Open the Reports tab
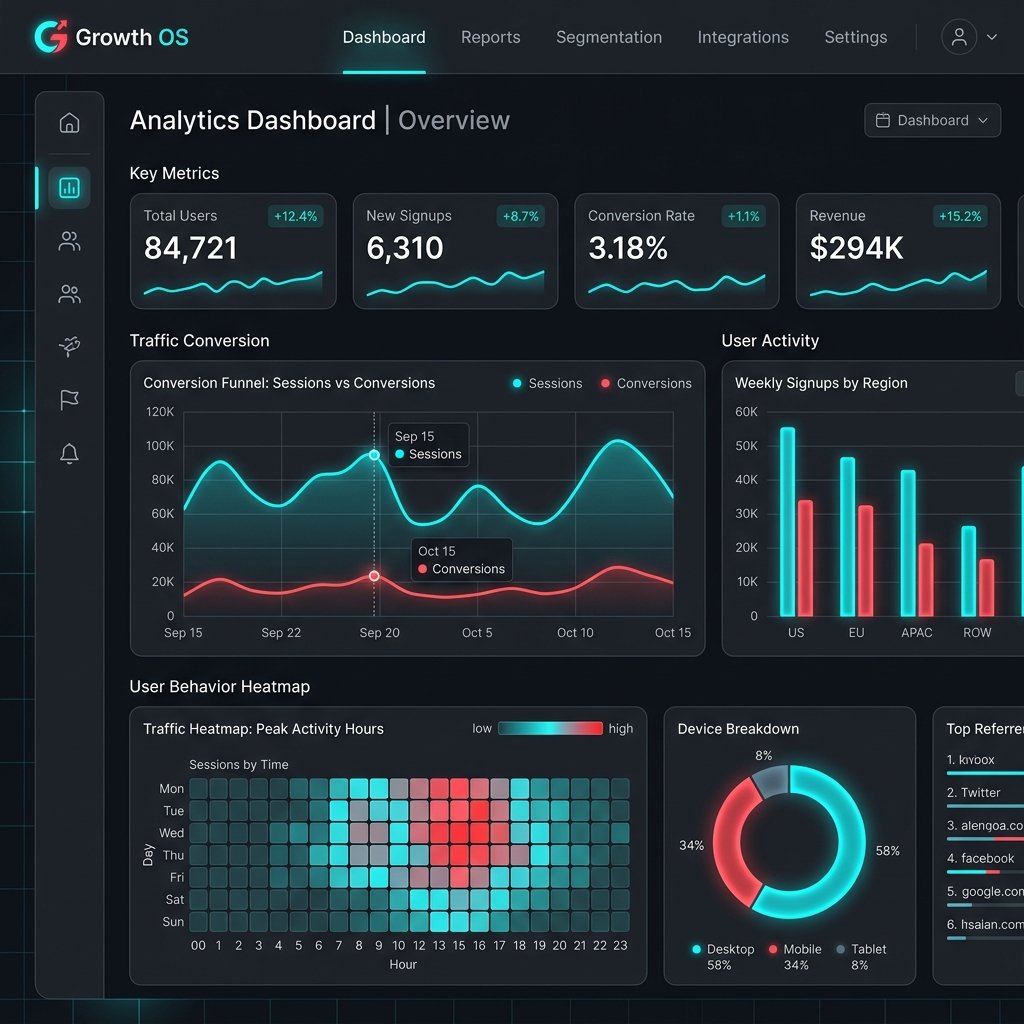Viewport: 1024px width, 1024px height. [490, 37]
